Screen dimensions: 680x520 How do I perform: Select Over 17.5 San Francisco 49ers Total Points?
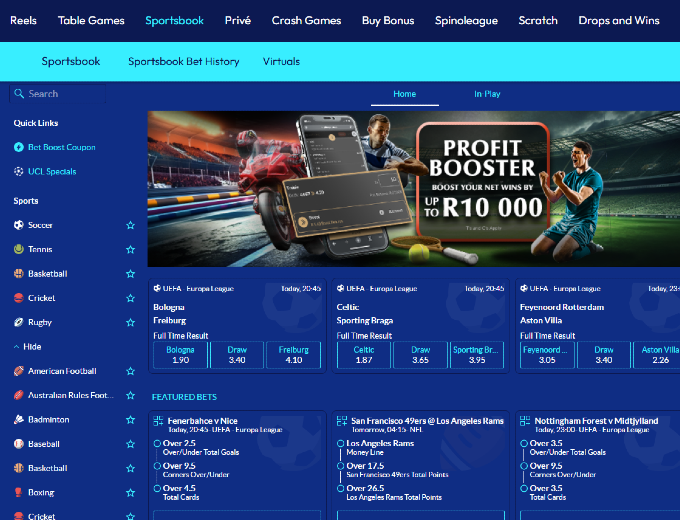(341, 466)
